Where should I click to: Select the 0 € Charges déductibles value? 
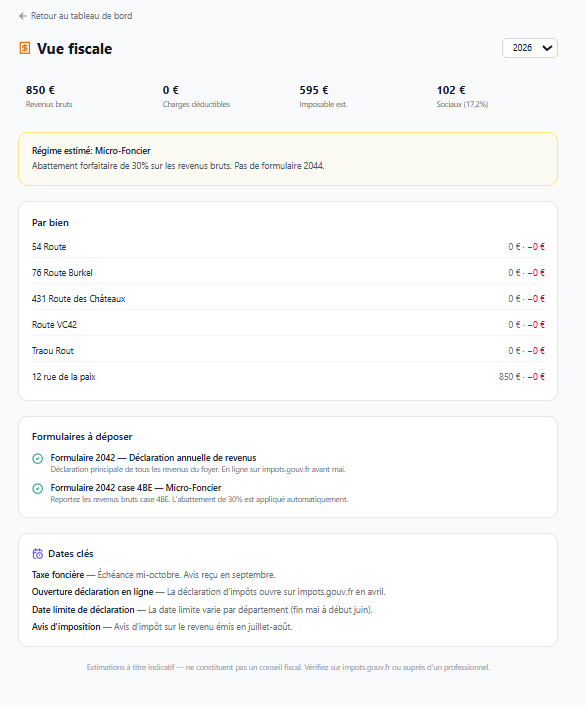[x=171, y=90]
